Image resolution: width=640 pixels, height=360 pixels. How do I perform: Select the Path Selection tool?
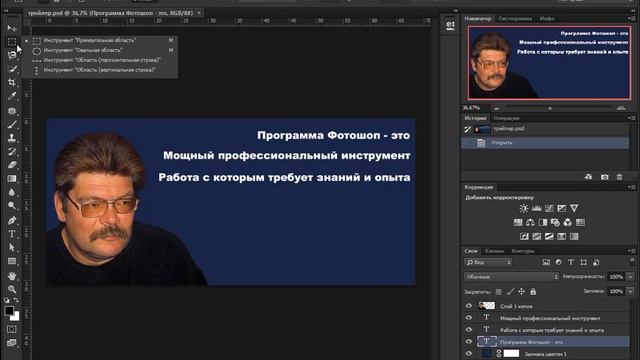click(12, 247)
